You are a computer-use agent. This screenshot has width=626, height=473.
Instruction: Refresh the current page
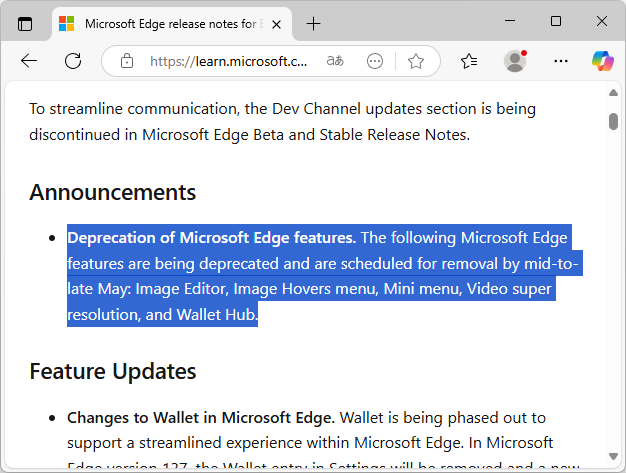coord(73,61)
